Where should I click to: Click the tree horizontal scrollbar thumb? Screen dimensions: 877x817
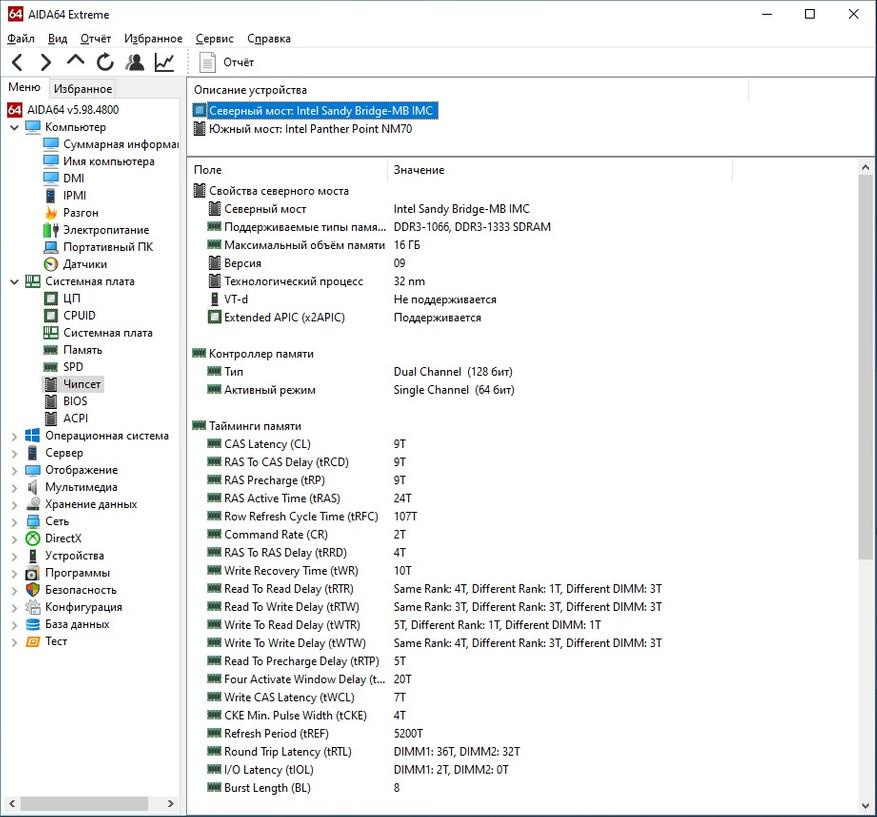tap(84, 804)
